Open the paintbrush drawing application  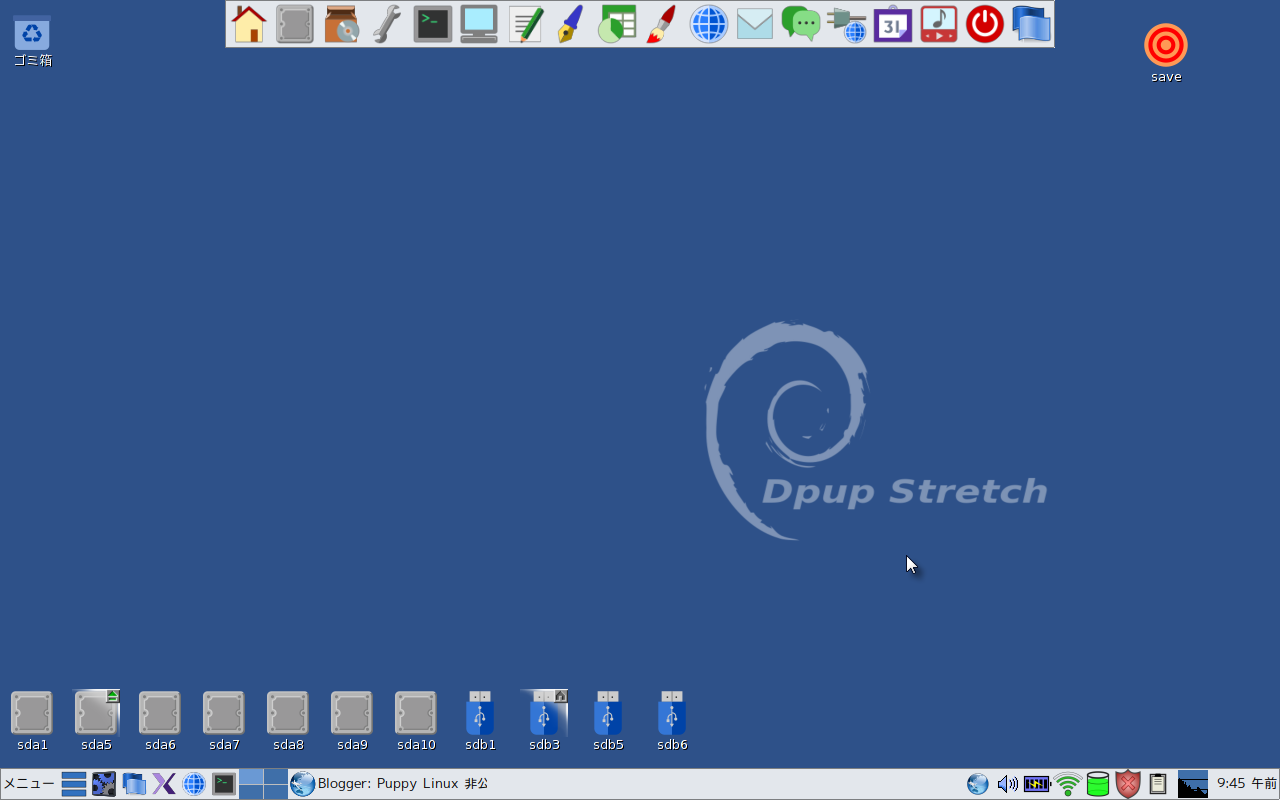tap(661, 23)
